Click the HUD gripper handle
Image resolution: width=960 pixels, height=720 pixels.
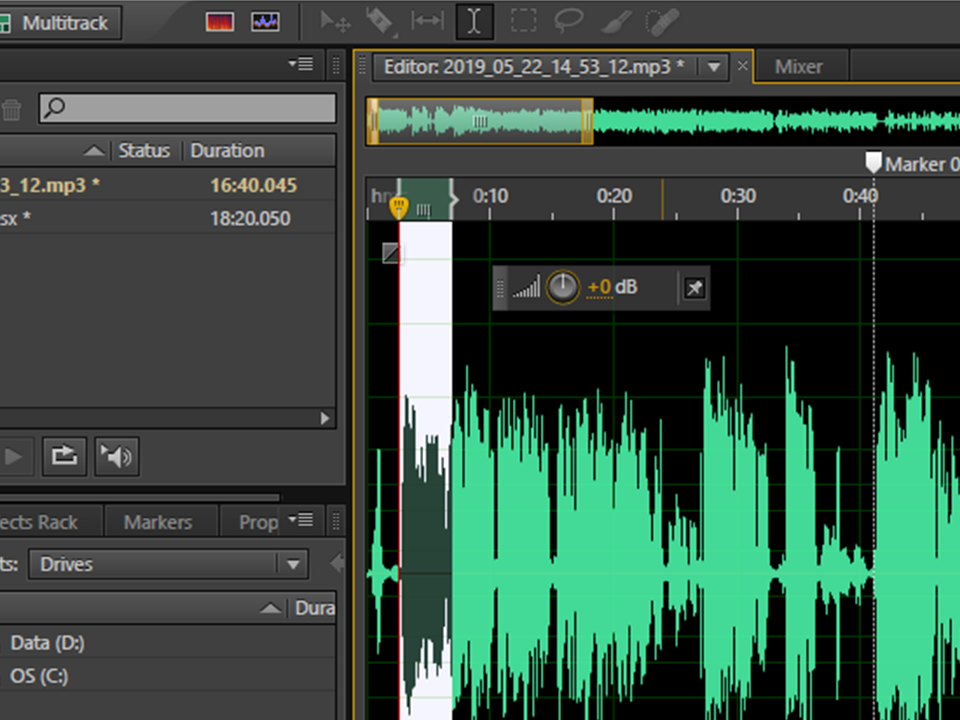tap(500, 288)
